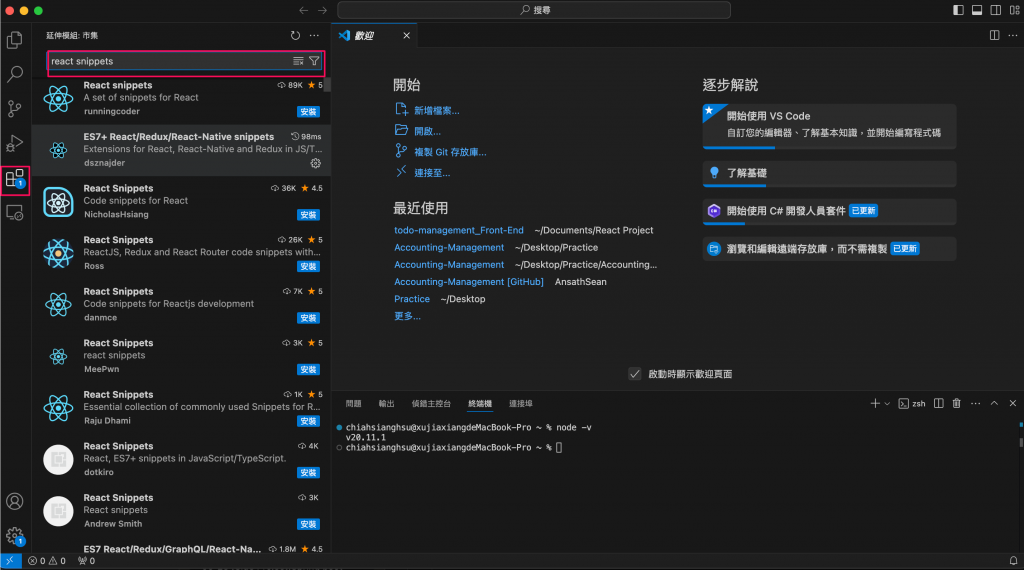Viewport: 1024px width, 570px height.
Task: Switch to the 連接埠 tab
Action: [520, 404]
